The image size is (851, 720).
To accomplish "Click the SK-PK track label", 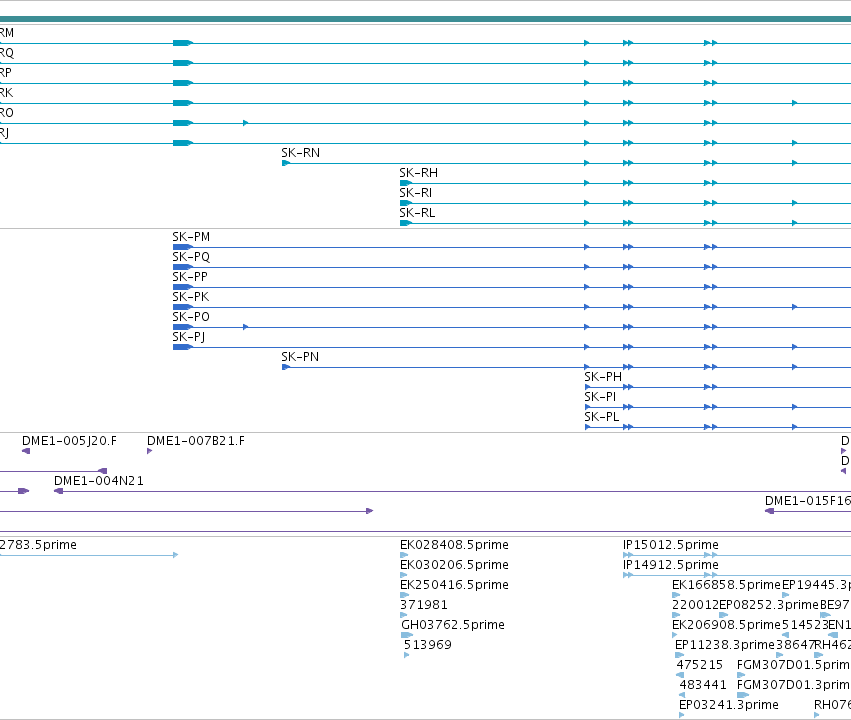I will pos(190,297).
